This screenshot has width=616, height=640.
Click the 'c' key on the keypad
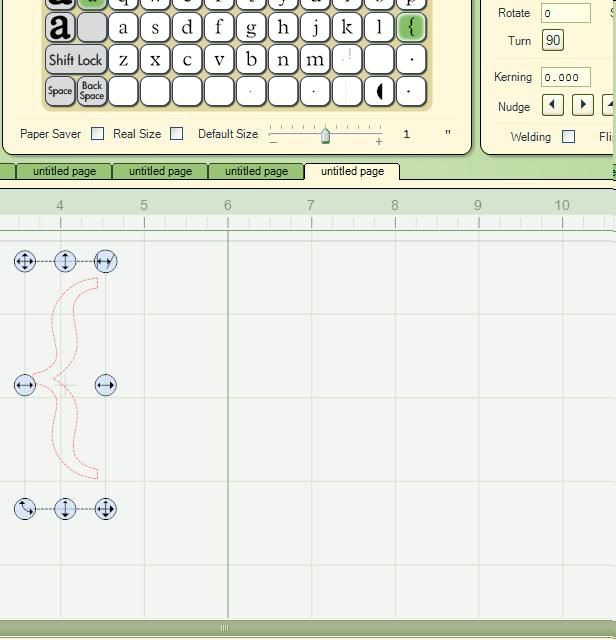point(187,60)
